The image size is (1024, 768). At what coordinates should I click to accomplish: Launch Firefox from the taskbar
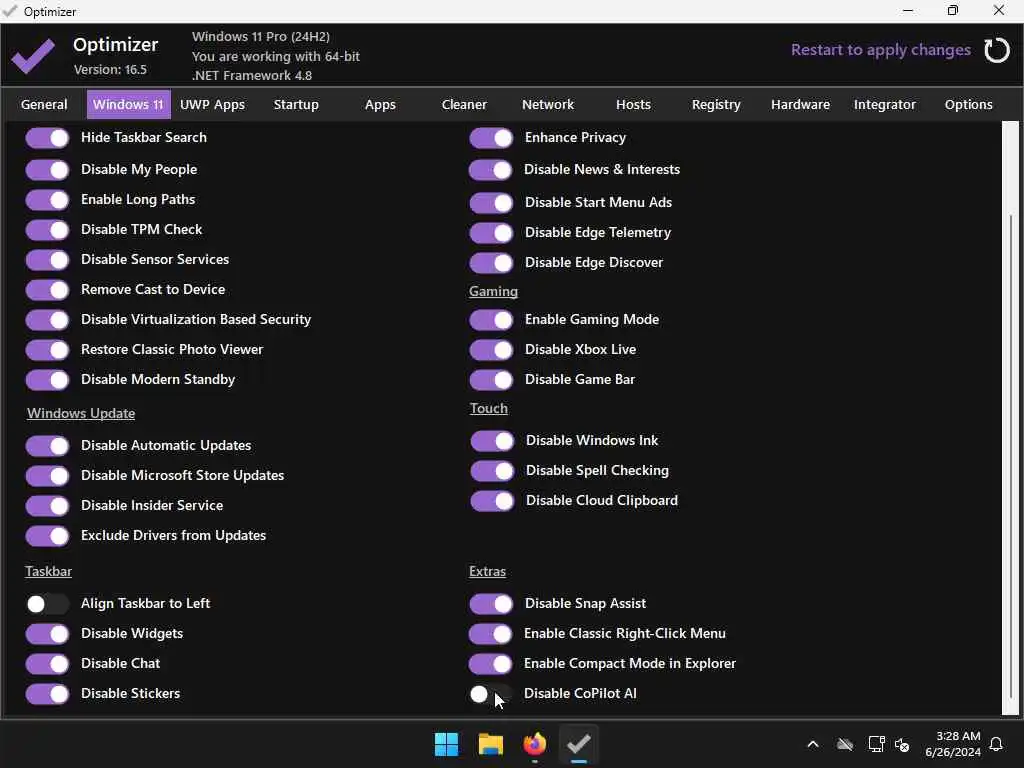535,744
